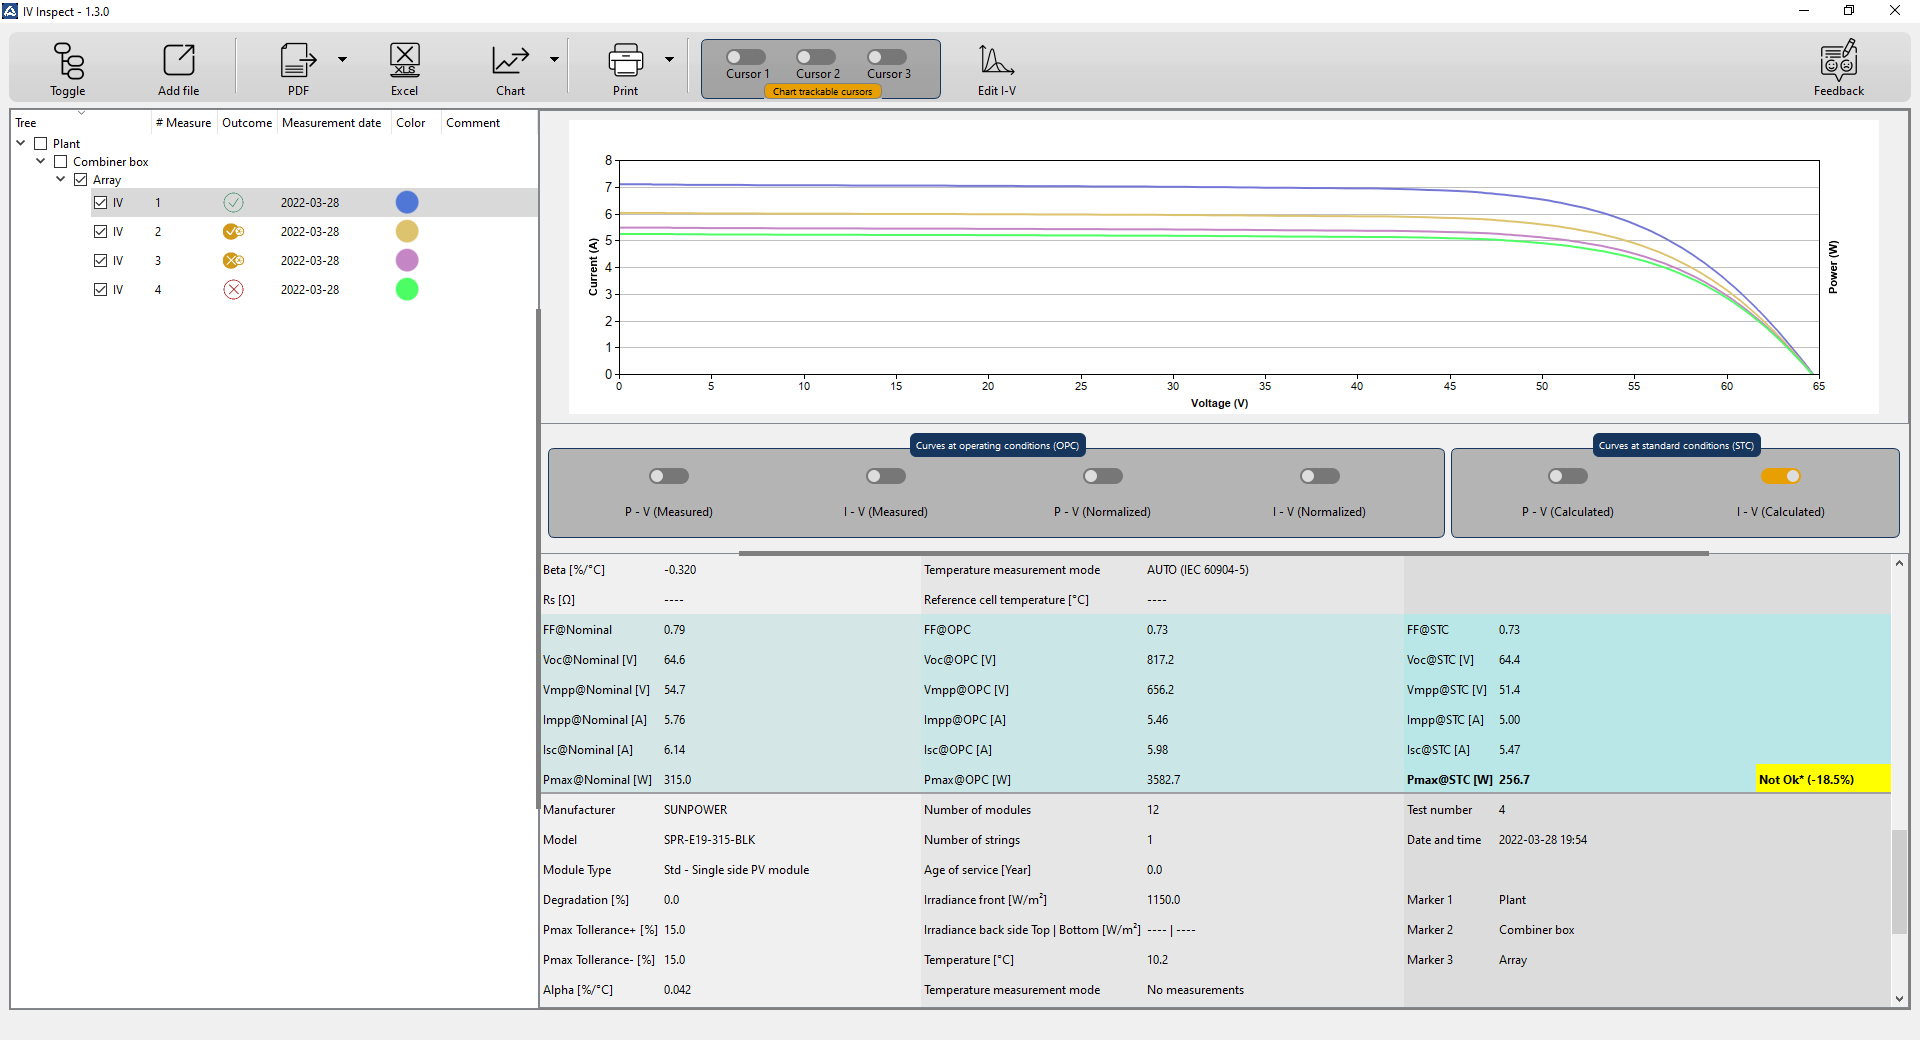Expand the Print options dropdown arrow
Screen dimensions: 1920x1040
point(669,59)
